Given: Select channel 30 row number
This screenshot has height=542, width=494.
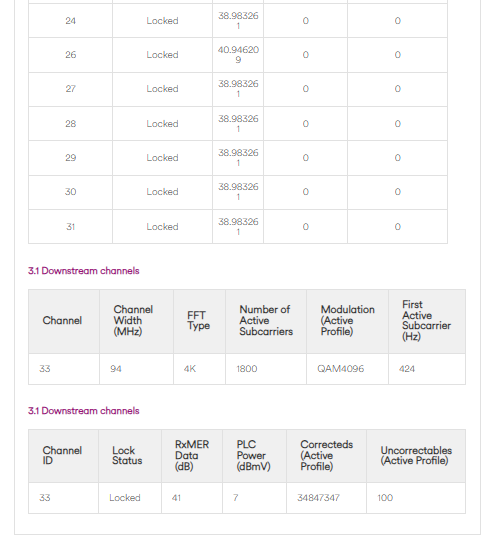Looking at the screenshot, I should click(71, 192).
